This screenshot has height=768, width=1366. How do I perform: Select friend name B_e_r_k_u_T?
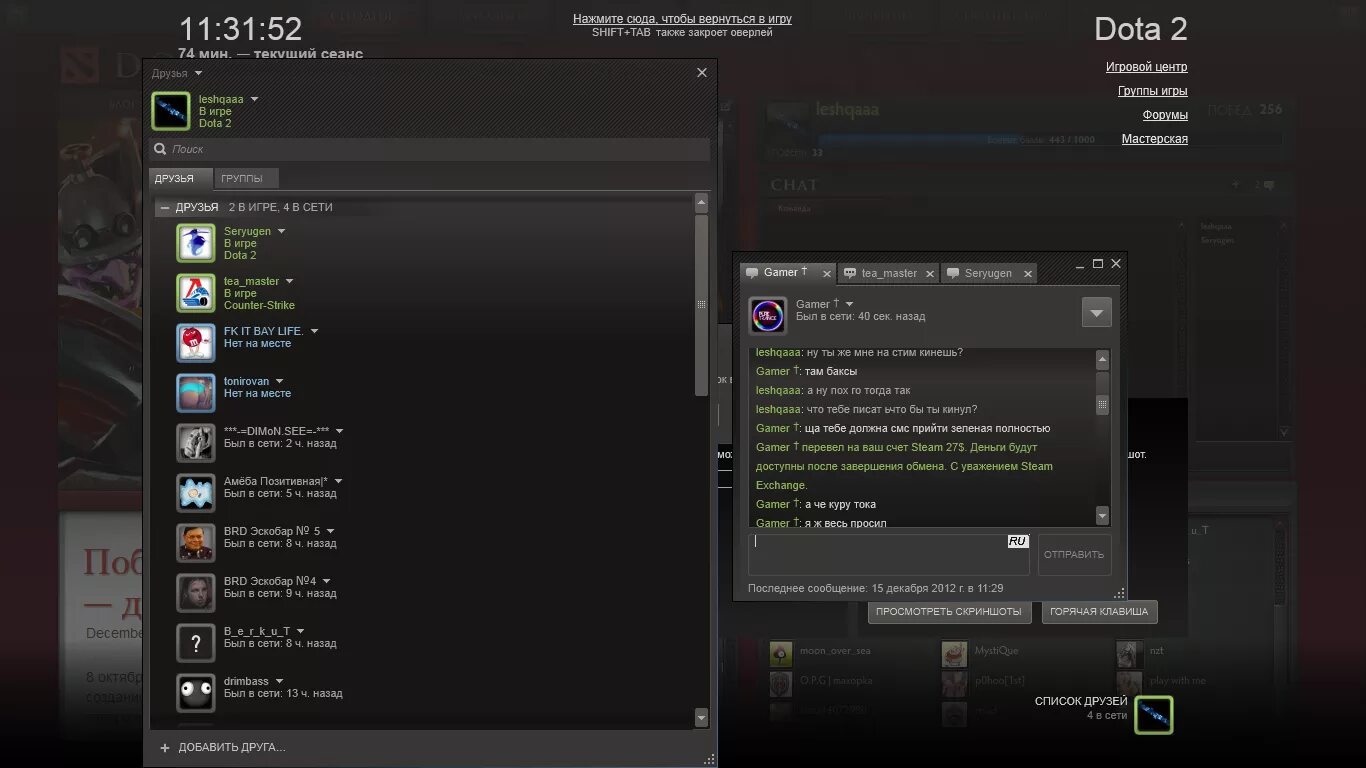click(257, 631)
